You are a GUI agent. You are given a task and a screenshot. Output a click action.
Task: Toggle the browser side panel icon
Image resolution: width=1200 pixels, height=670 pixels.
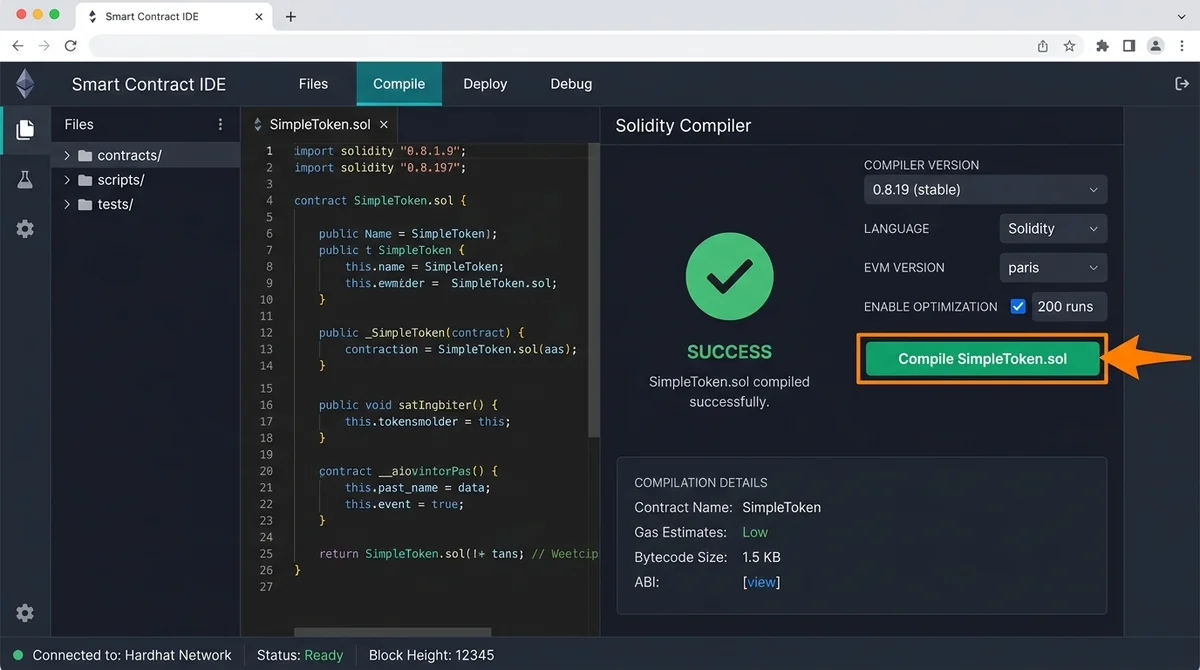(1129, 46)
